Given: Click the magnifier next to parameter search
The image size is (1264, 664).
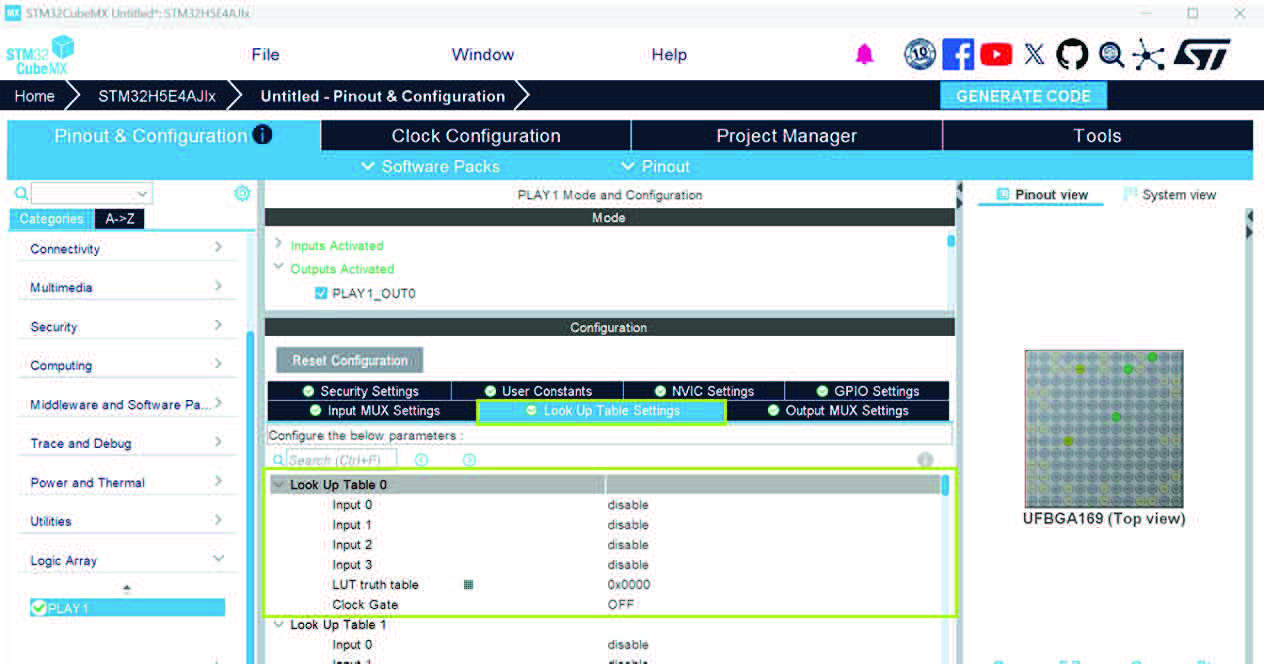Looking at the screenshot, I should [278, 460].
